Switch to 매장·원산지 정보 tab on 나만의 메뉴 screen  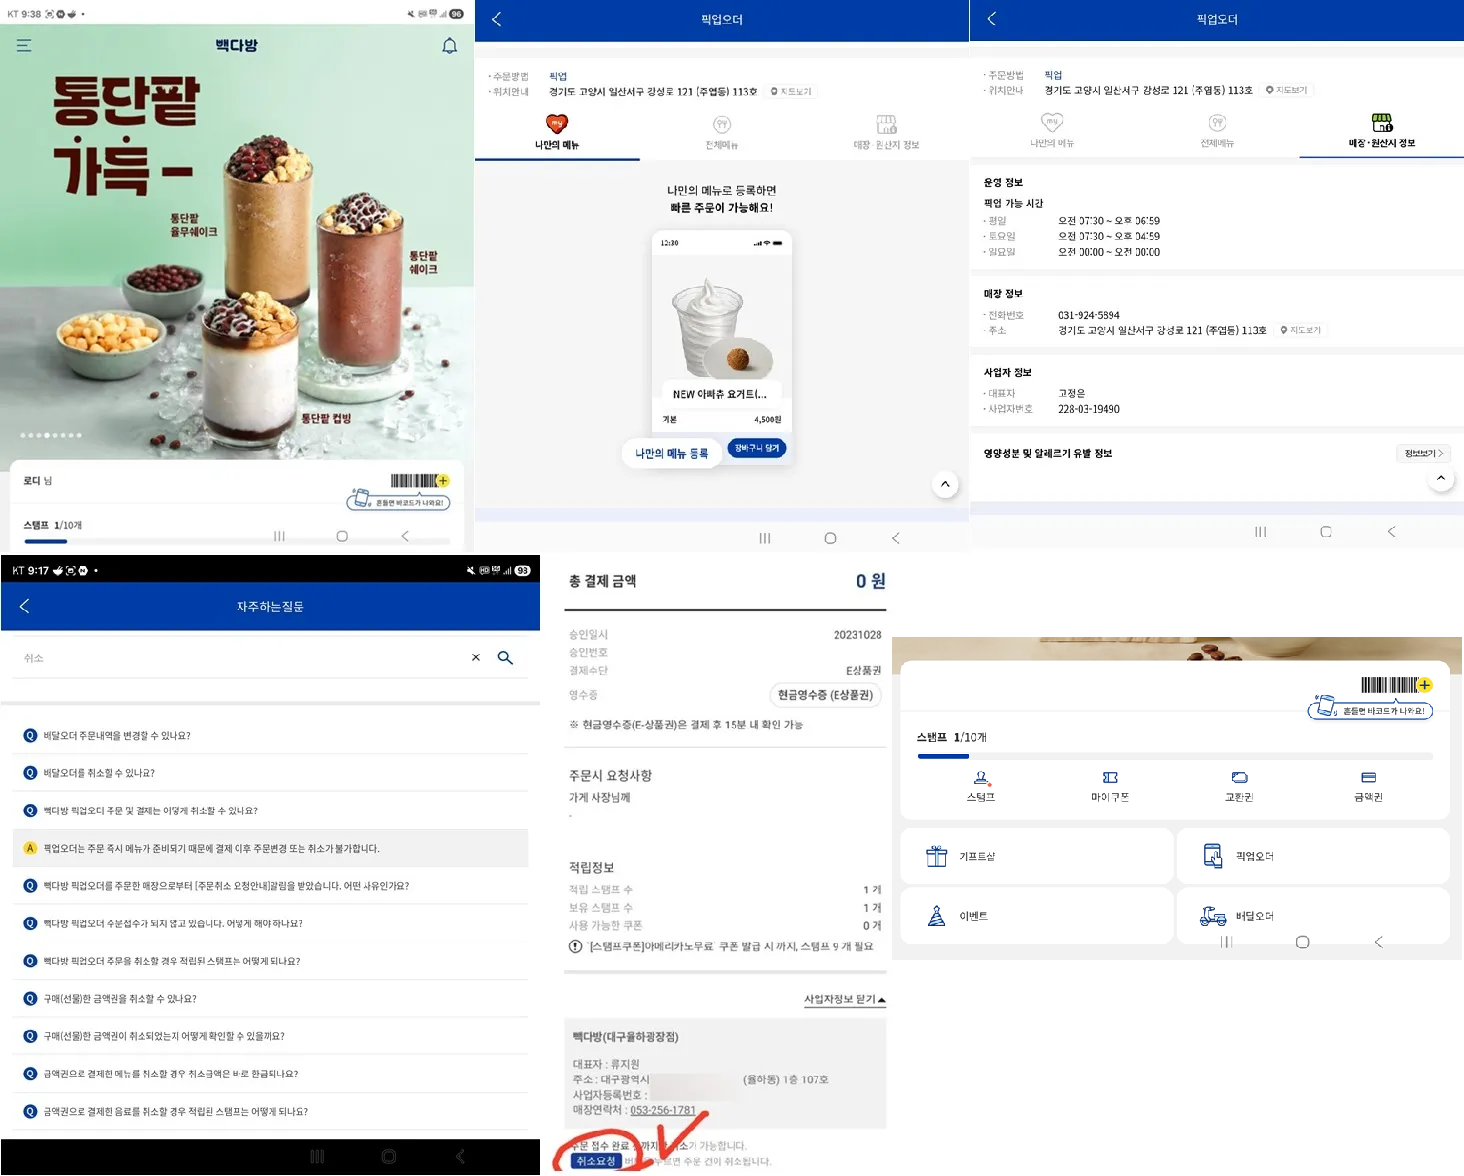tap(886, 132)
